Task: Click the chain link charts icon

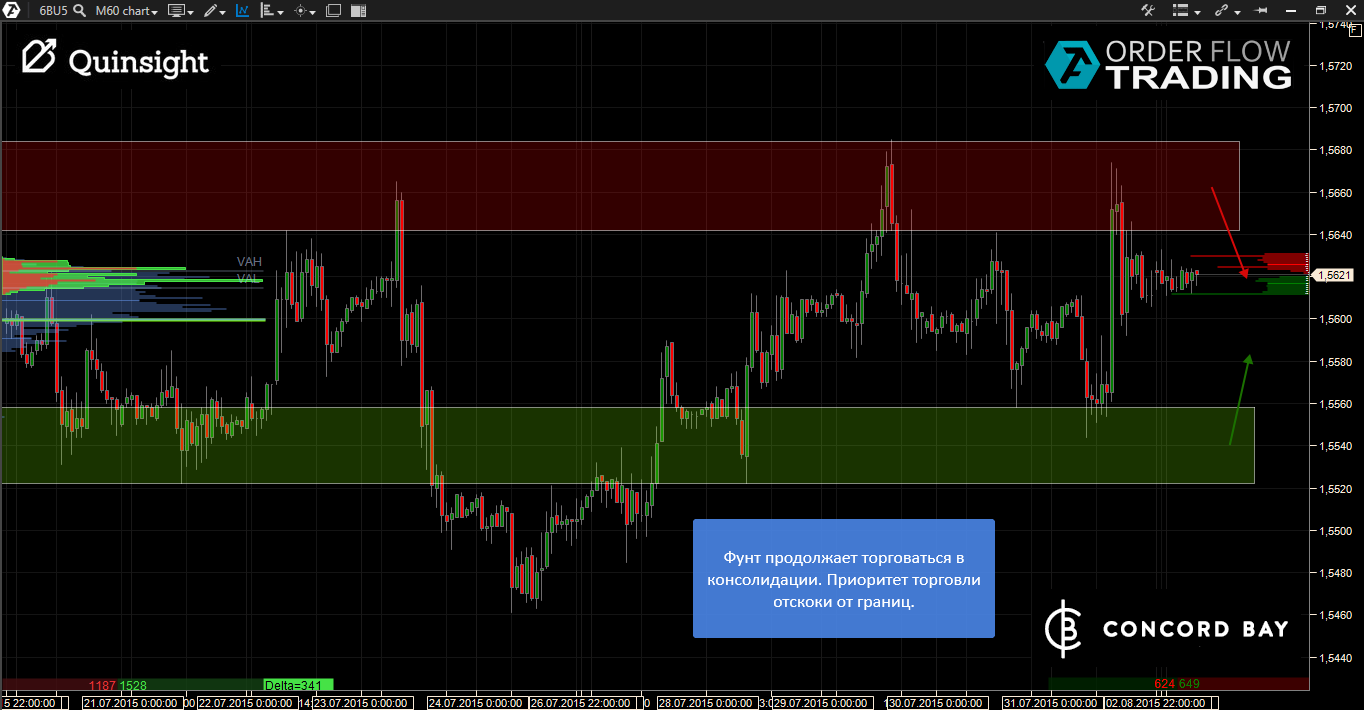Action: point(1221,11)
